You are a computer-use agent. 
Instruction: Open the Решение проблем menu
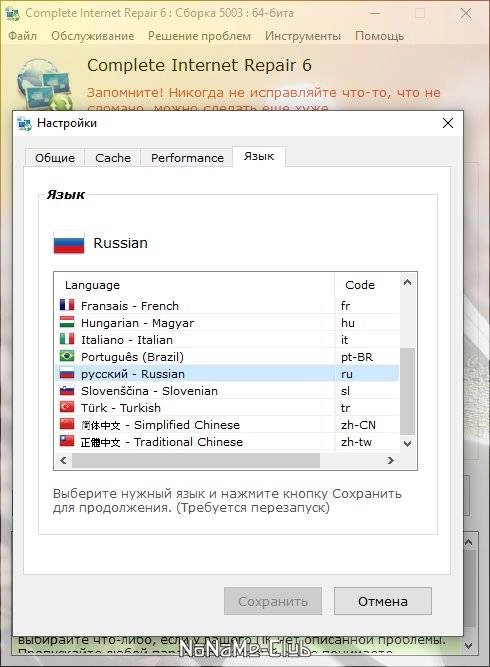(199, 36)
